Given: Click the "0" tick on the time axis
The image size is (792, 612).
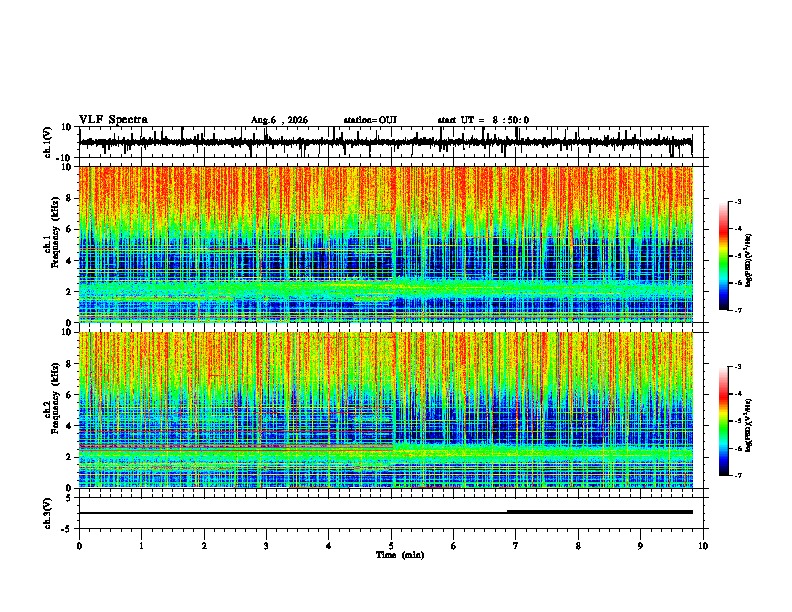Looking at the screenshot, I should point(79,546).
